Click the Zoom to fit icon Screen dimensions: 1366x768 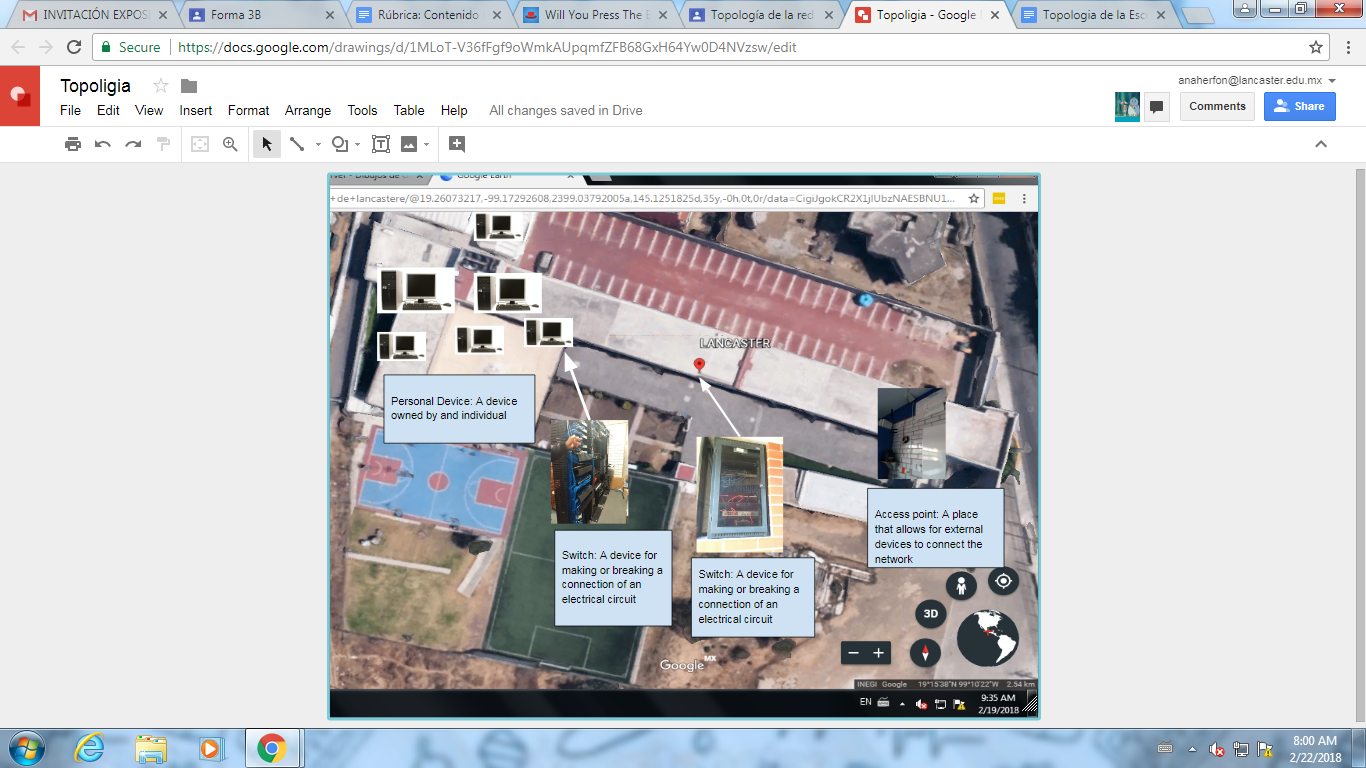200,144
